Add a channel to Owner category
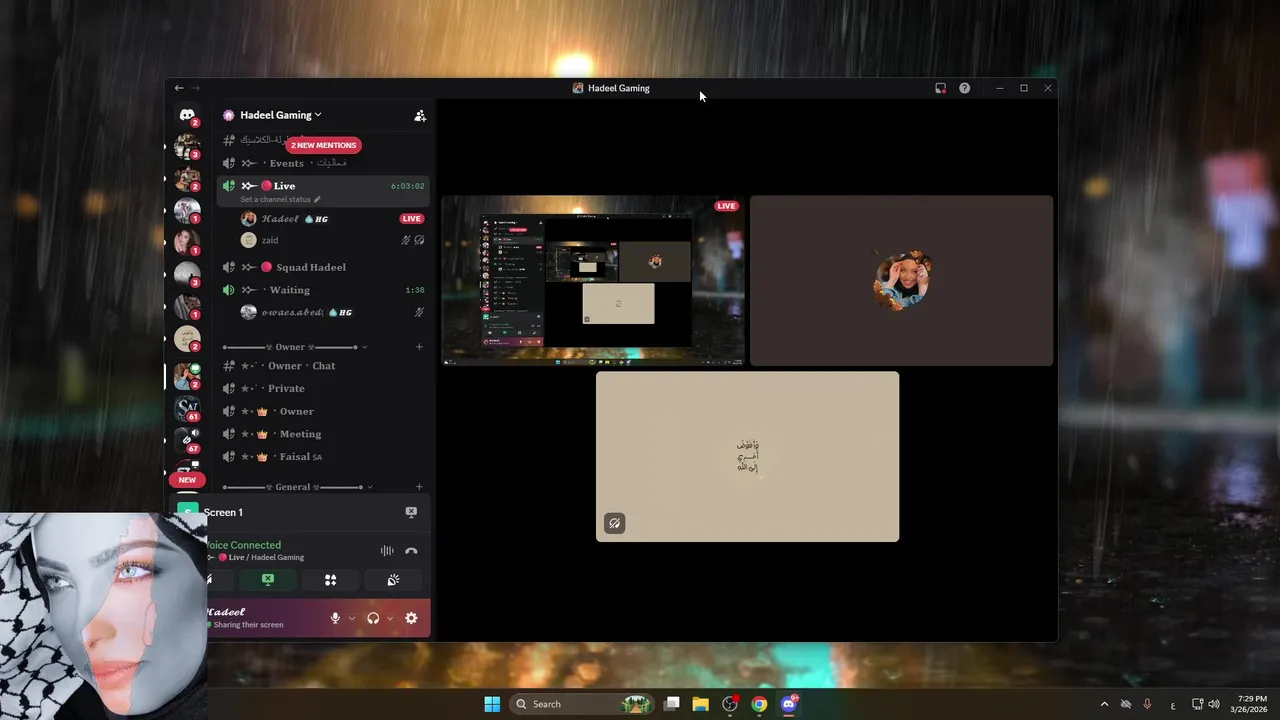 419,347
